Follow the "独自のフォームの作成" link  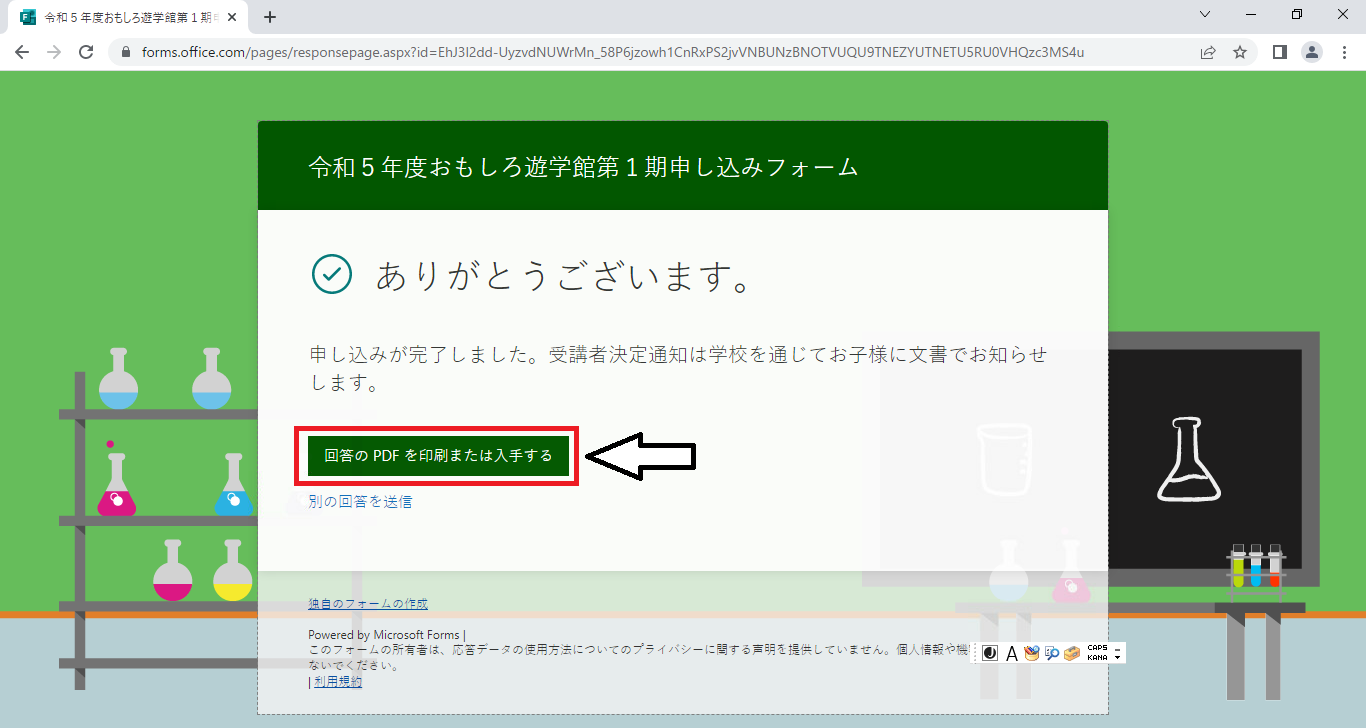pos(368,604)
